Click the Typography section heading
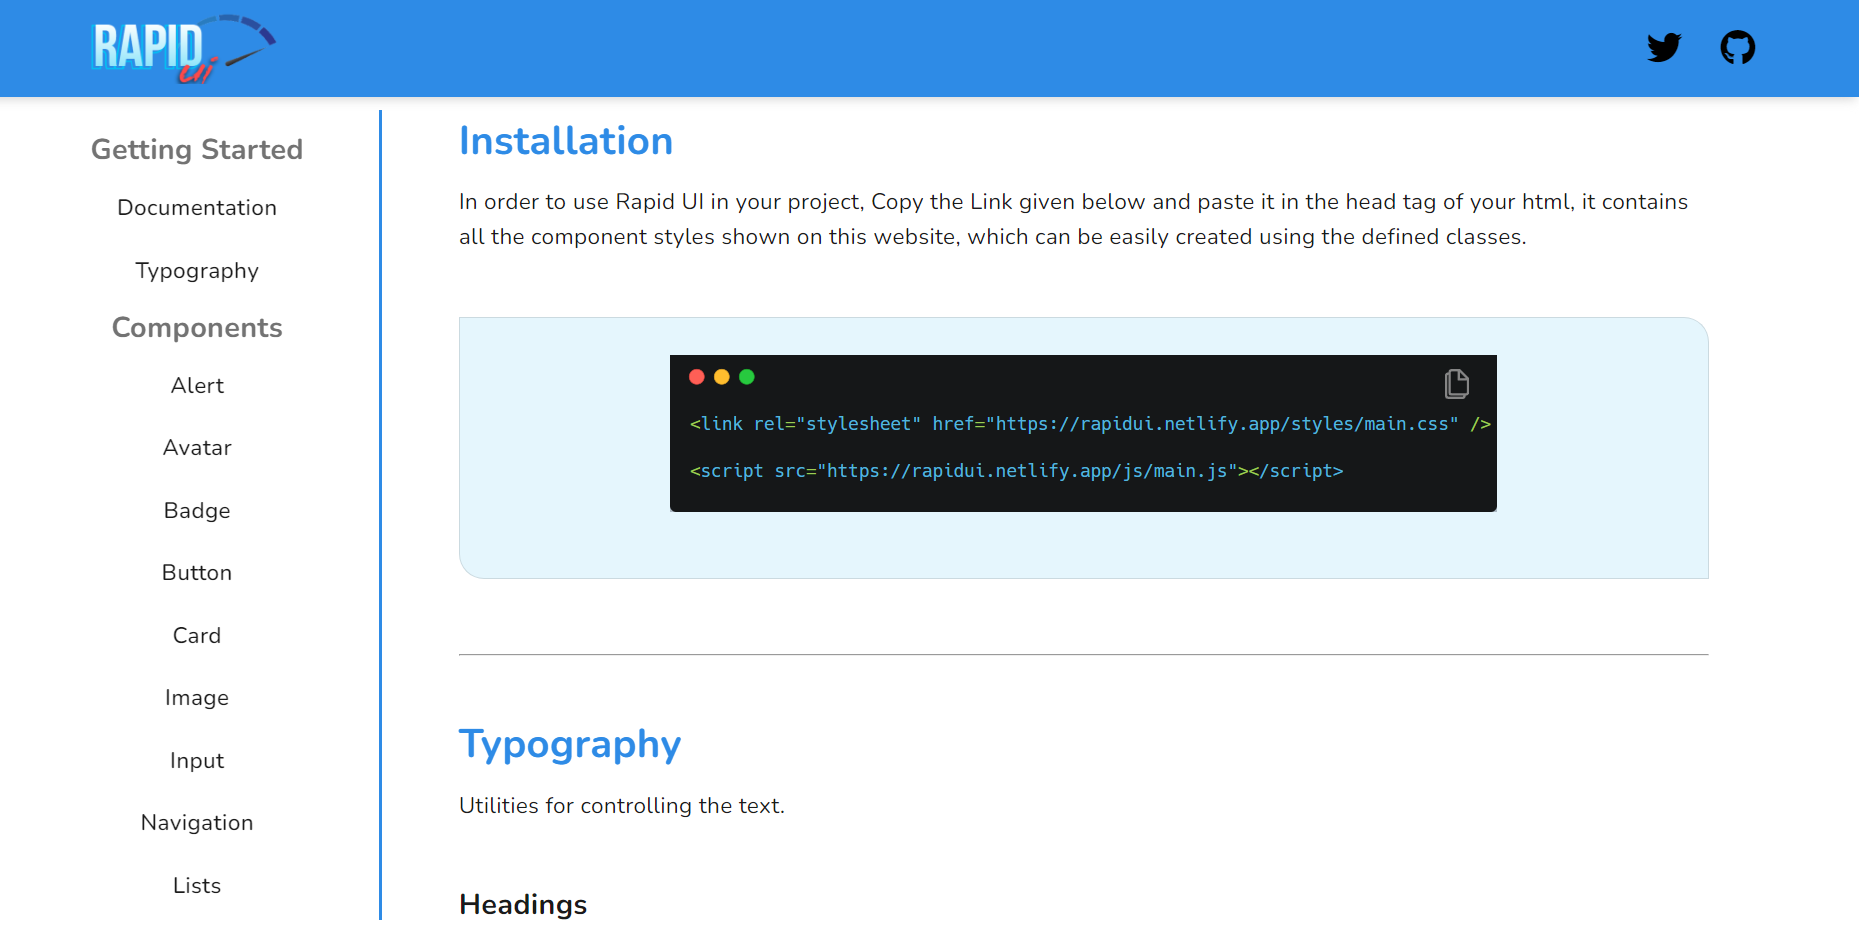The height and width of the screenshot is (926, 1859). coord(570,745)
